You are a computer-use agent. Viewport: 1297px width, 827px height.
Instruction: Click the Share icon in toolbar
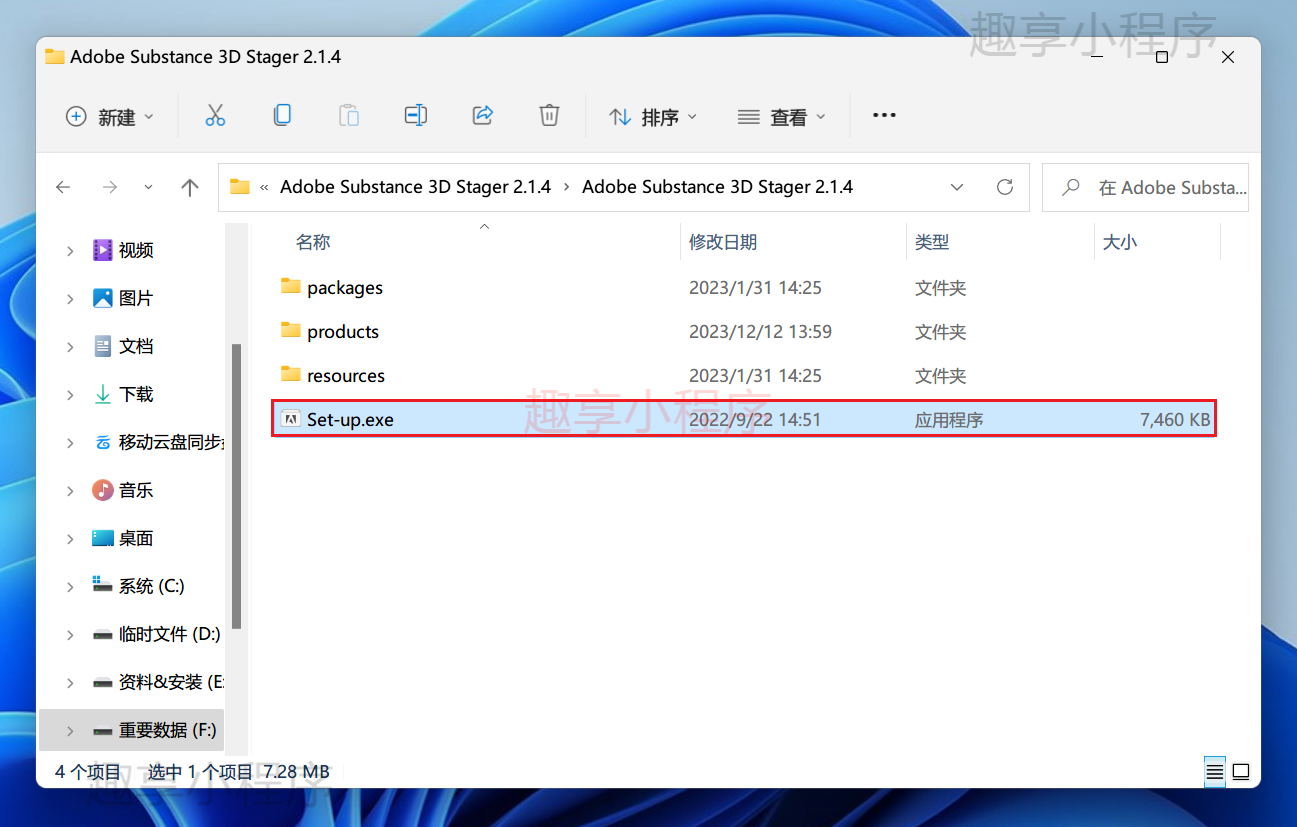483,116
